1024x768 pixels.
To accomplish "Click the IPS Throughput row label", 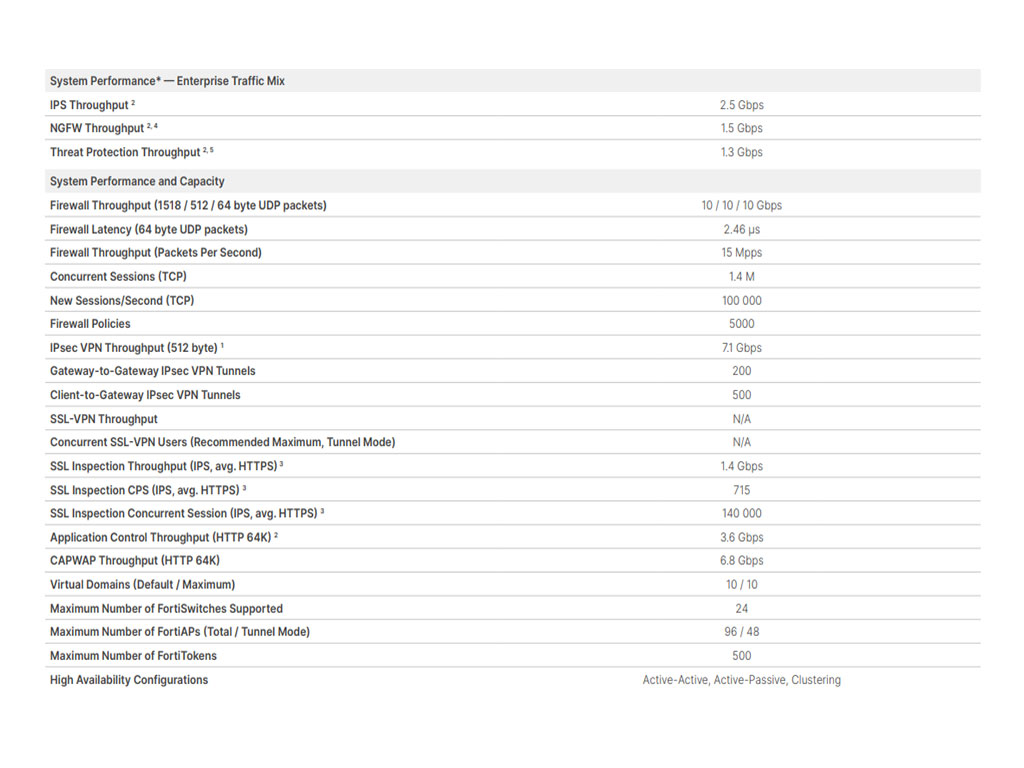I will 89,105.
